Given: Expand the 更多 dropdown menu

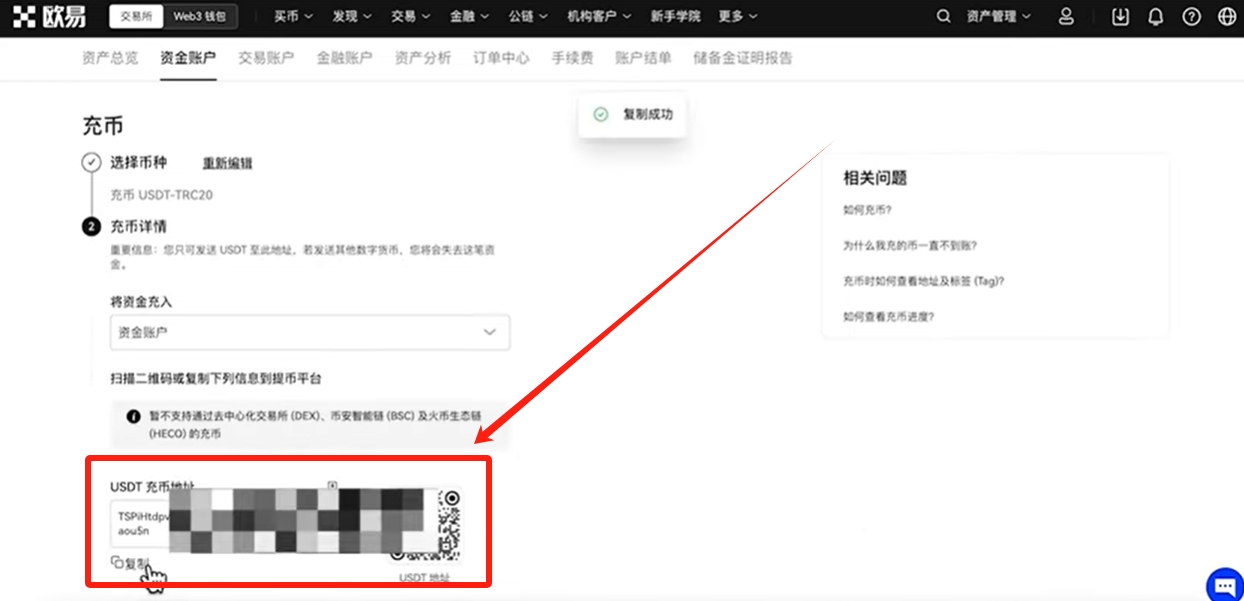Looking at the screenshot, I should click(x=738, y=17).
